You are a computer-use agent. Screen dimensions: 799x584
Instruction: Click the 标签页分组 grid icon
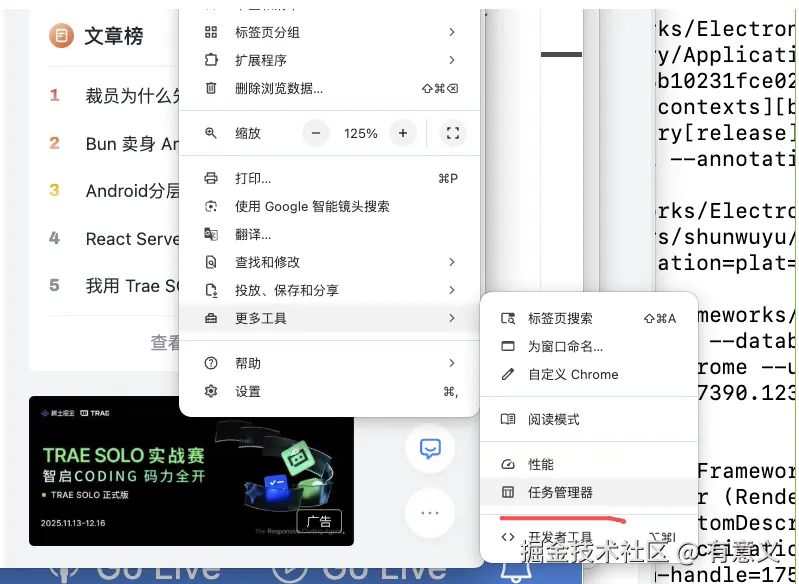[x=211, y=32]
